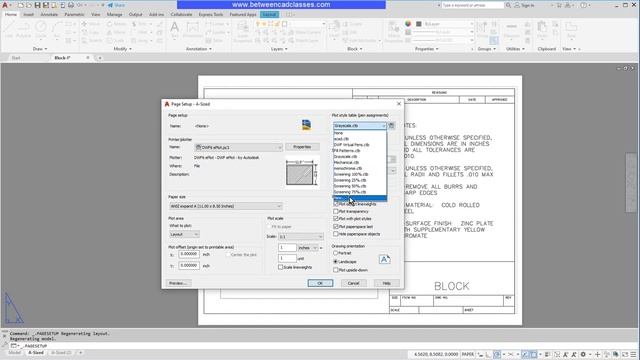This screenshot has height=360, width=640.
Task: Select the Line tool in Draw panel
Action: (x=9, y=29)
